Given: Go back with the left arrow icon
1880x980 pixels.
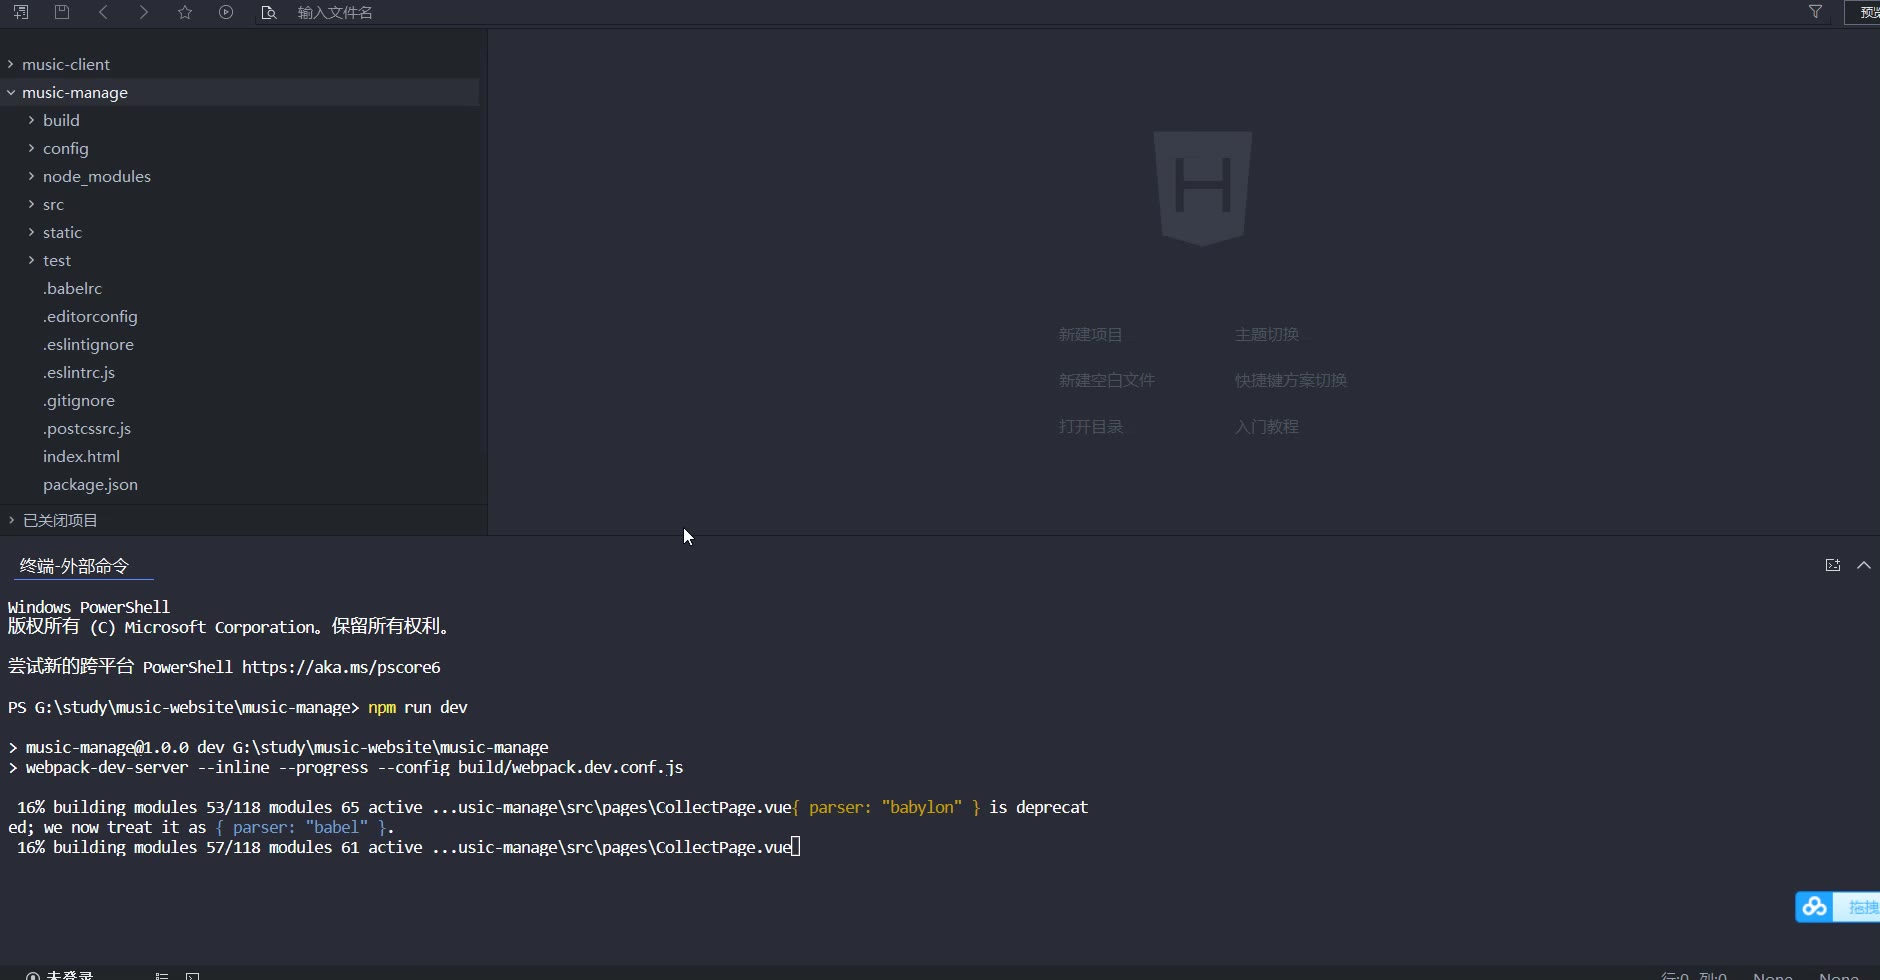Looking at the screenshot, I should 103,12.
